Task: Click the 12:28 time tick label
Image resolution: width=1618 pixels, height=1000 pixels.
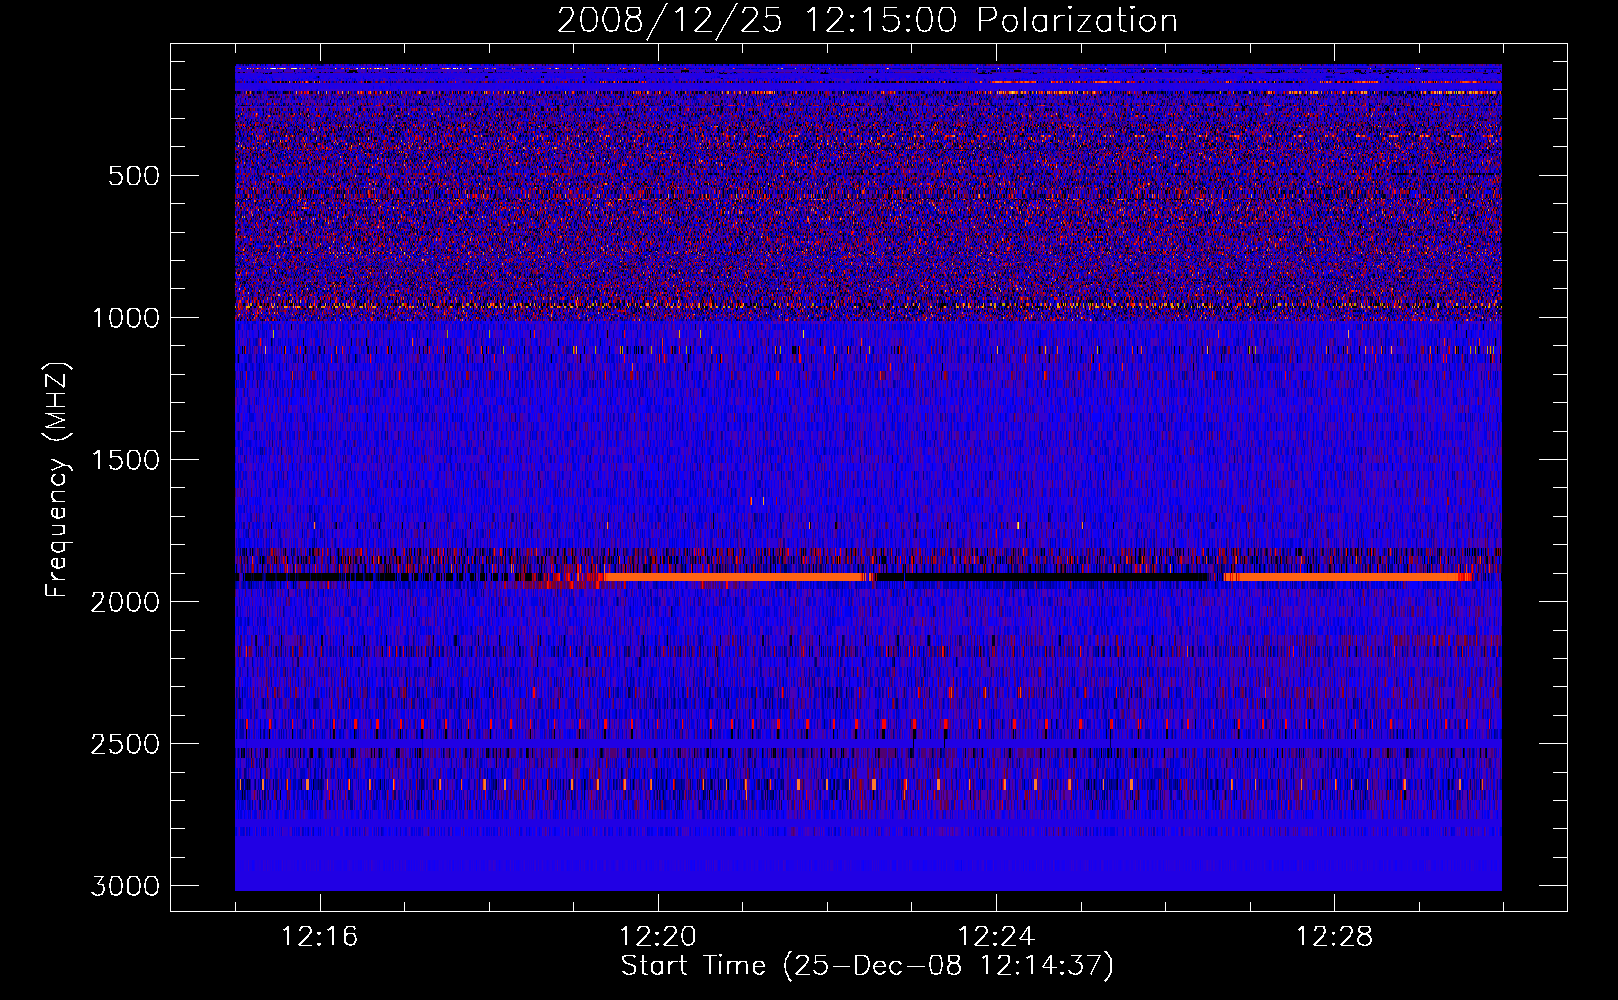Action: 1334,937
